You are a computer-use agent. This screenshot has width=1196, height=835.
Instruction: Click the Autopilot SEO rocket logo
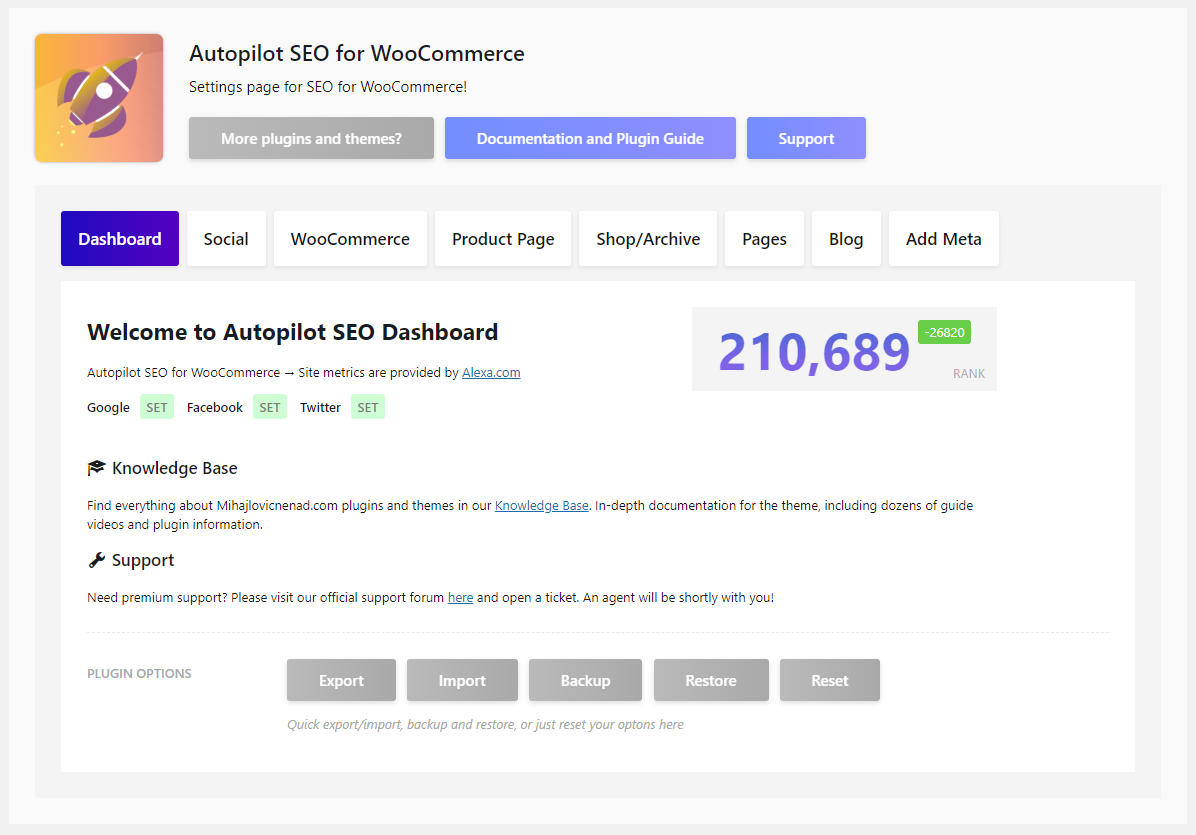pyautogui.click(x=98, y=97)
